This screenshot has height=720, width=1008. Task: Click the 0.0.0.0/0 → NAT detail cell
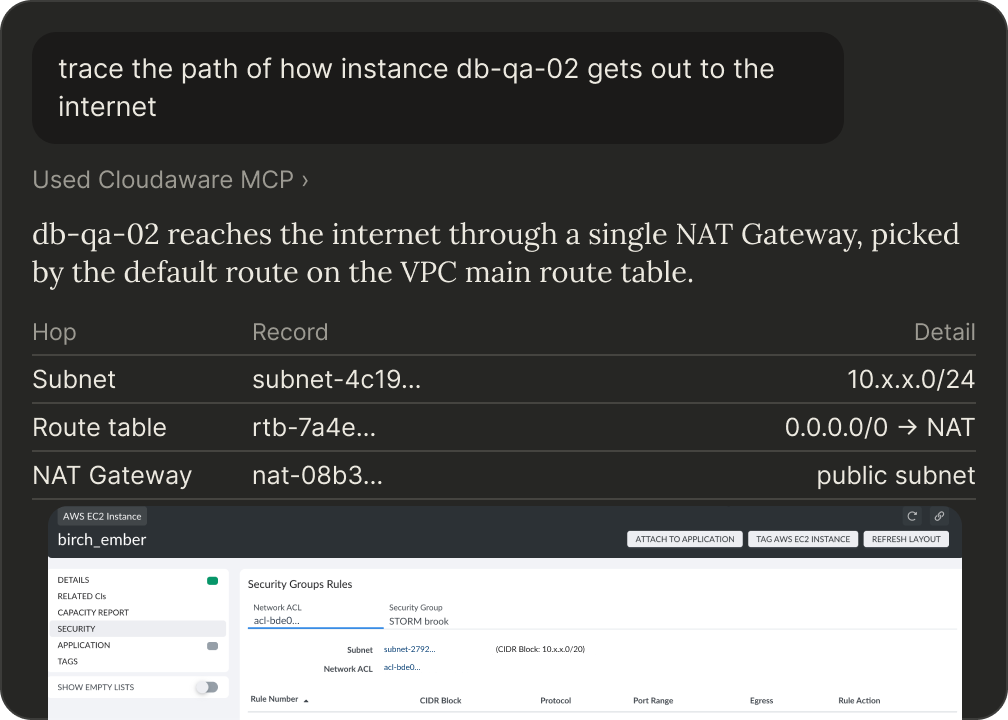coord(880,428)
